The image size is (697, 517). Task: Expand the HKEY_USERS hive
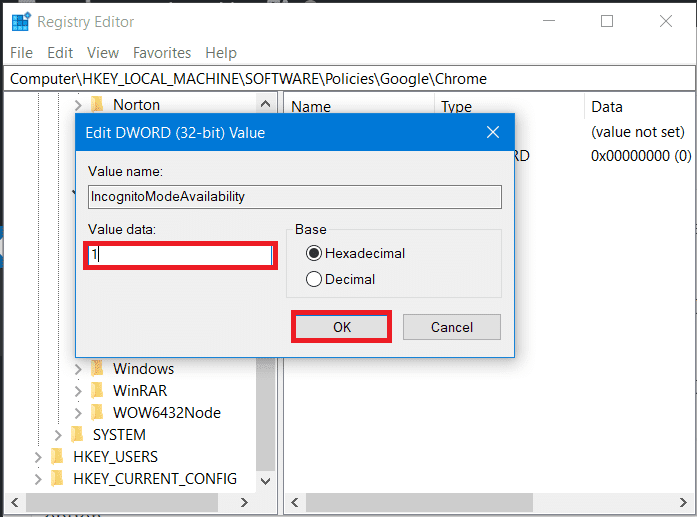point(38,457)
